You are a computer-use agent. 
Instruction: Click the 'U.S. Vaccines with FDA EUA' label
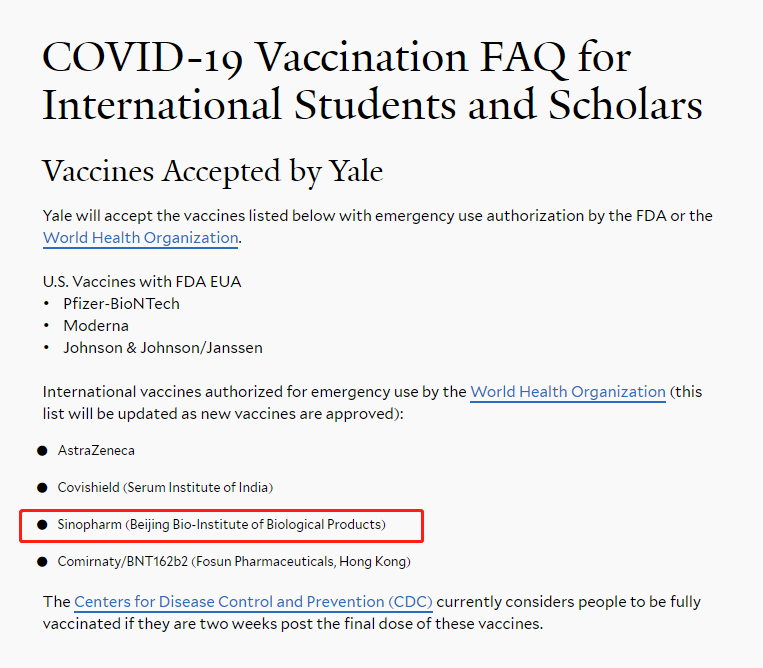pyautogui.click(x=142, y=282)
